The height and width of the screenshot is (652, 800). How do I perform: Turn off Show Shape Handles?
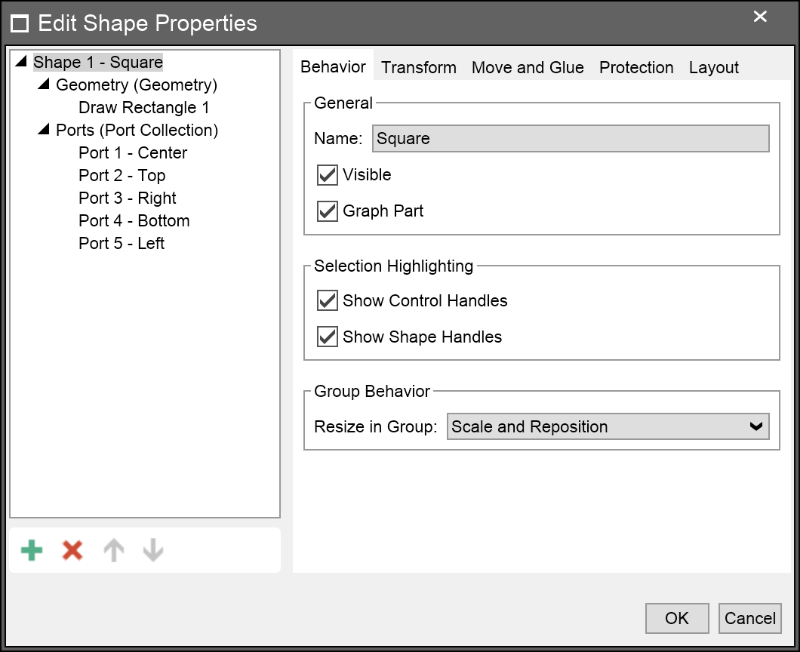[x=327, y=337]
